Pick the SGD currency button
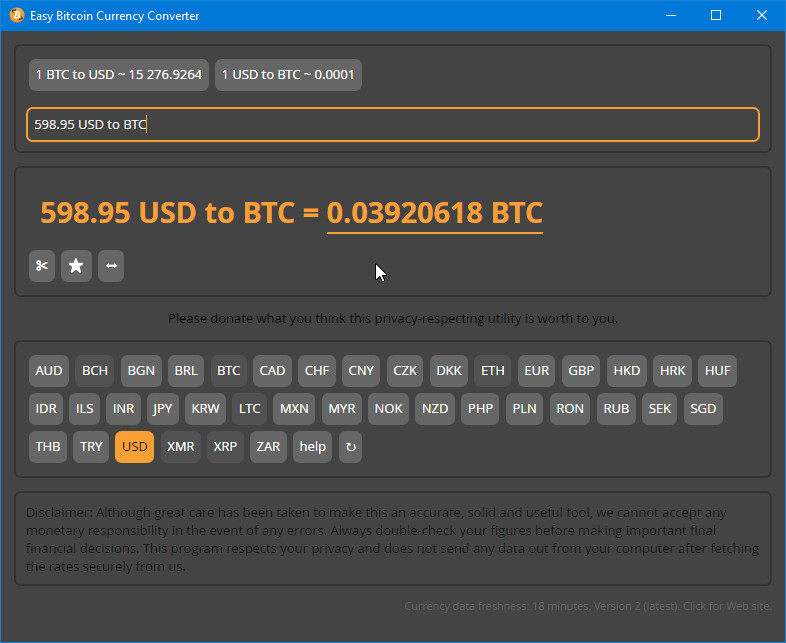 703,409
